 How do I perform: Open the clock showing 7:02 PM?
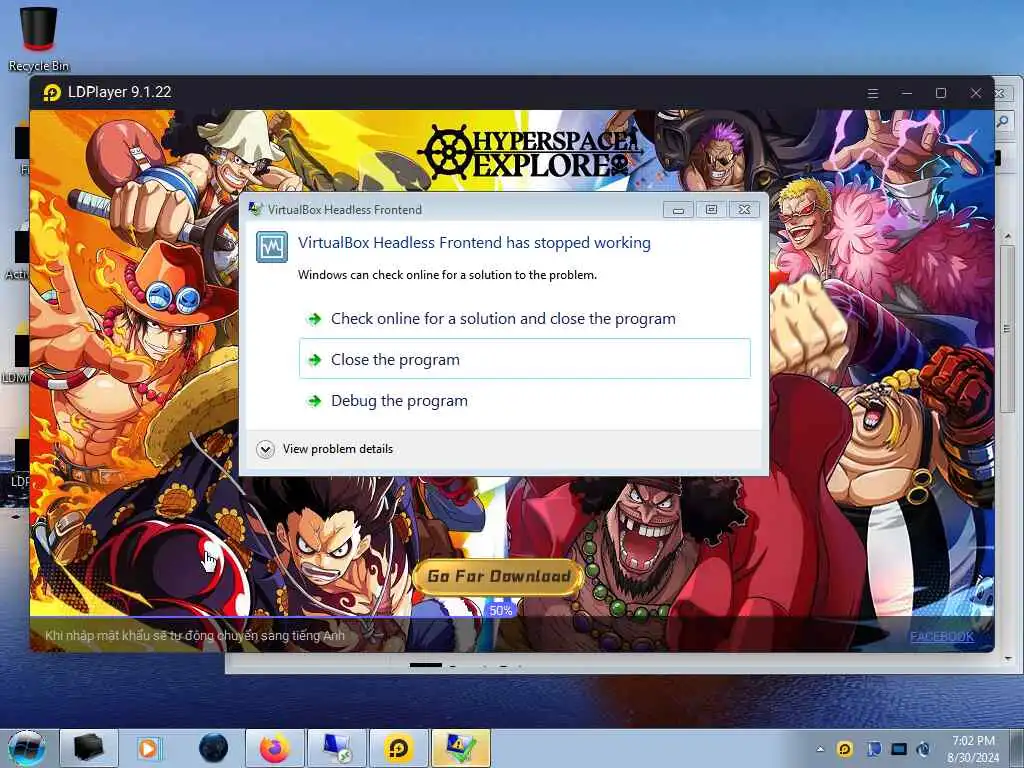pos(973,749)
